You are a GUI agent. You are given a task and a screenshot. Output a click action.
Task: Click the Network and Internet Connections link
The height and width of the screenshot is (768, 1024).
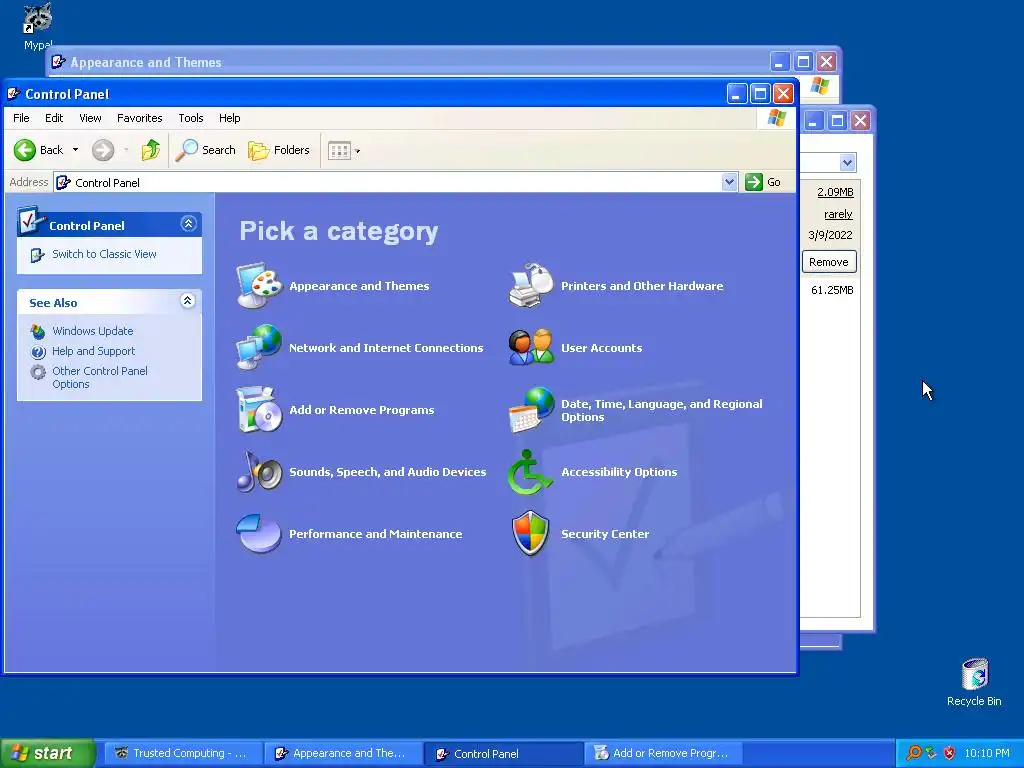(x=386, y=348)
